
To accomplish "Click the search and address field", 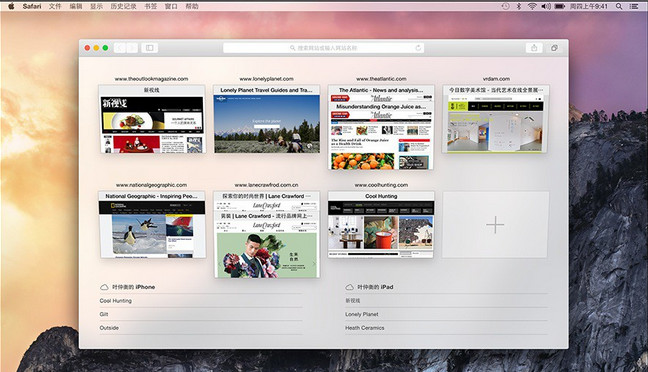I will point(324,48).
